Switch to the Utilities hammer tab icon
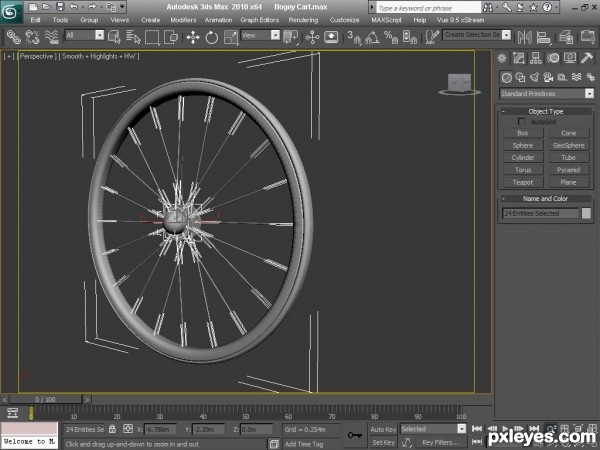Screen dimensions: 600x450 (x=587, y=58)
